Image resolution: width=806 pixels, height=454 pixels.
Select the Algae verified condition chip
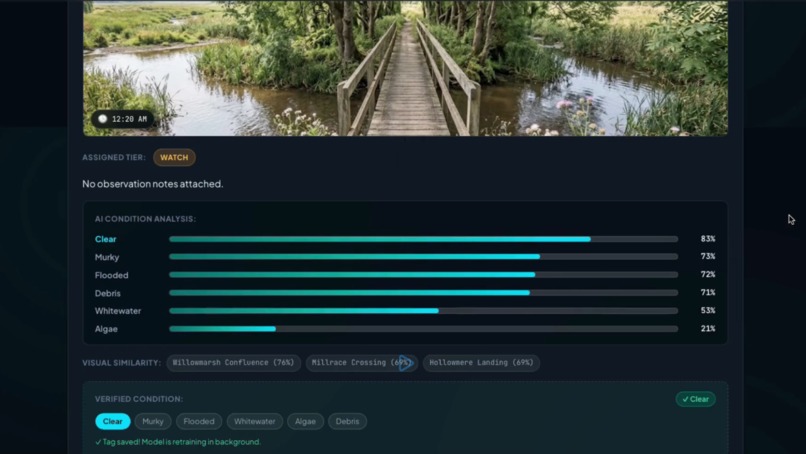point(305,421)
